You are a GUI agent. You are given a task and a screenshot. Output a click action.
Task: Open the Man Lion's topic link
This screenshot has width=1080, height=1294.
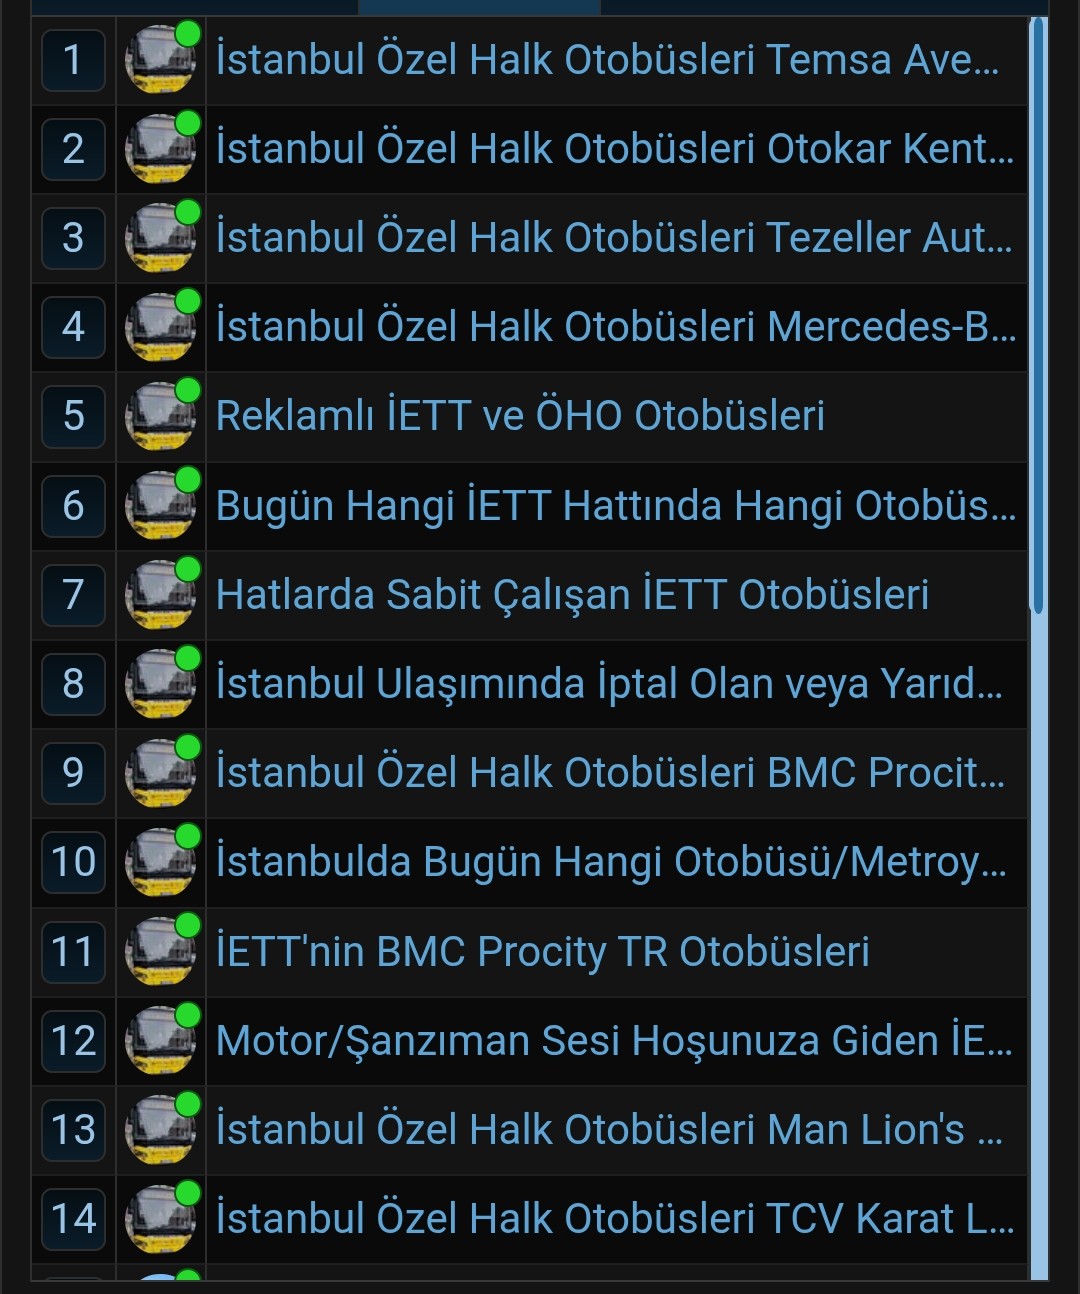pyautogui.click(x=609, y=1130)
